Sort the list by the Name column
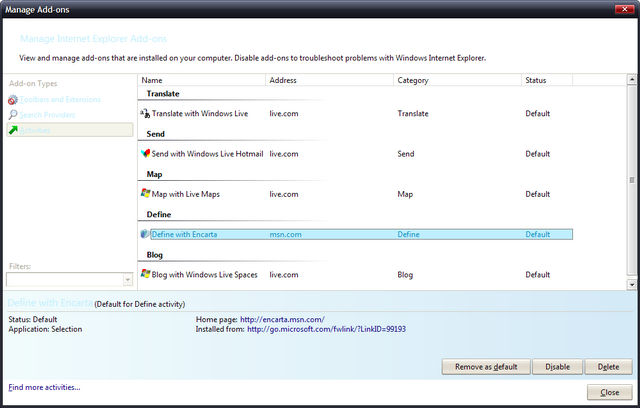This screenshot has height=408, width=640. tap(202, 80)
